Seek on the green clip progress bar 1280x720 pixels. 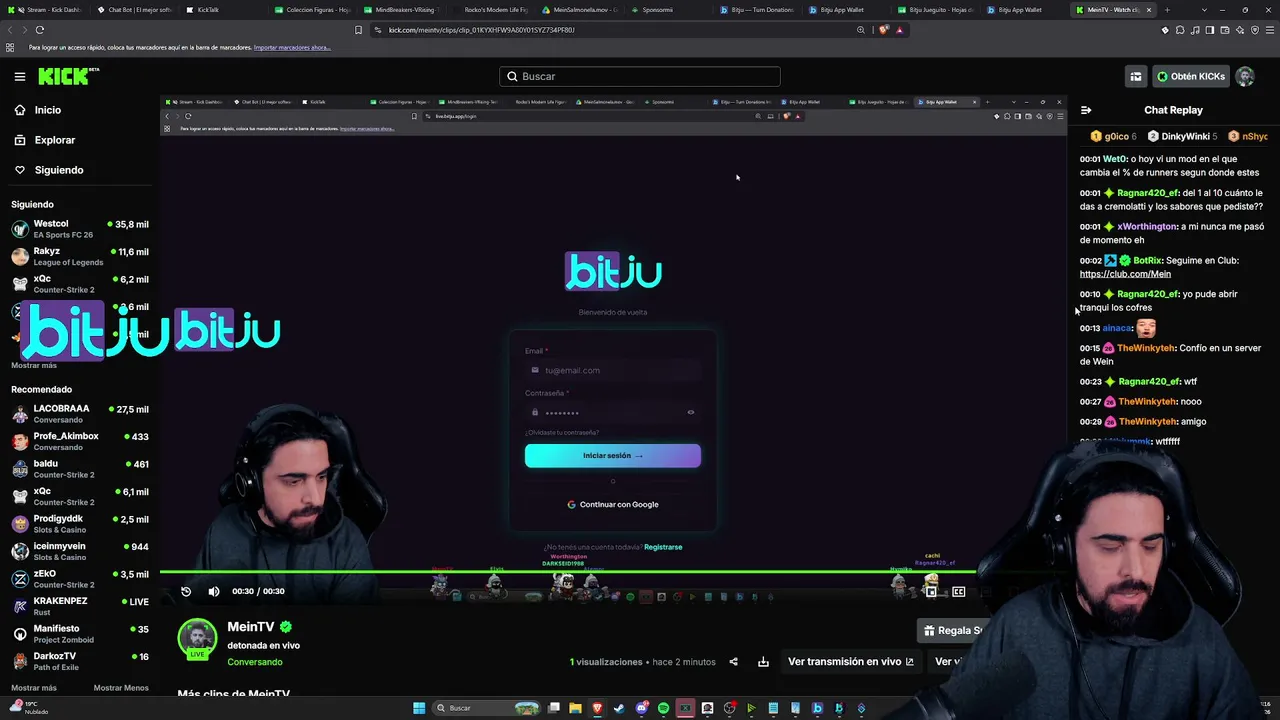568,572
